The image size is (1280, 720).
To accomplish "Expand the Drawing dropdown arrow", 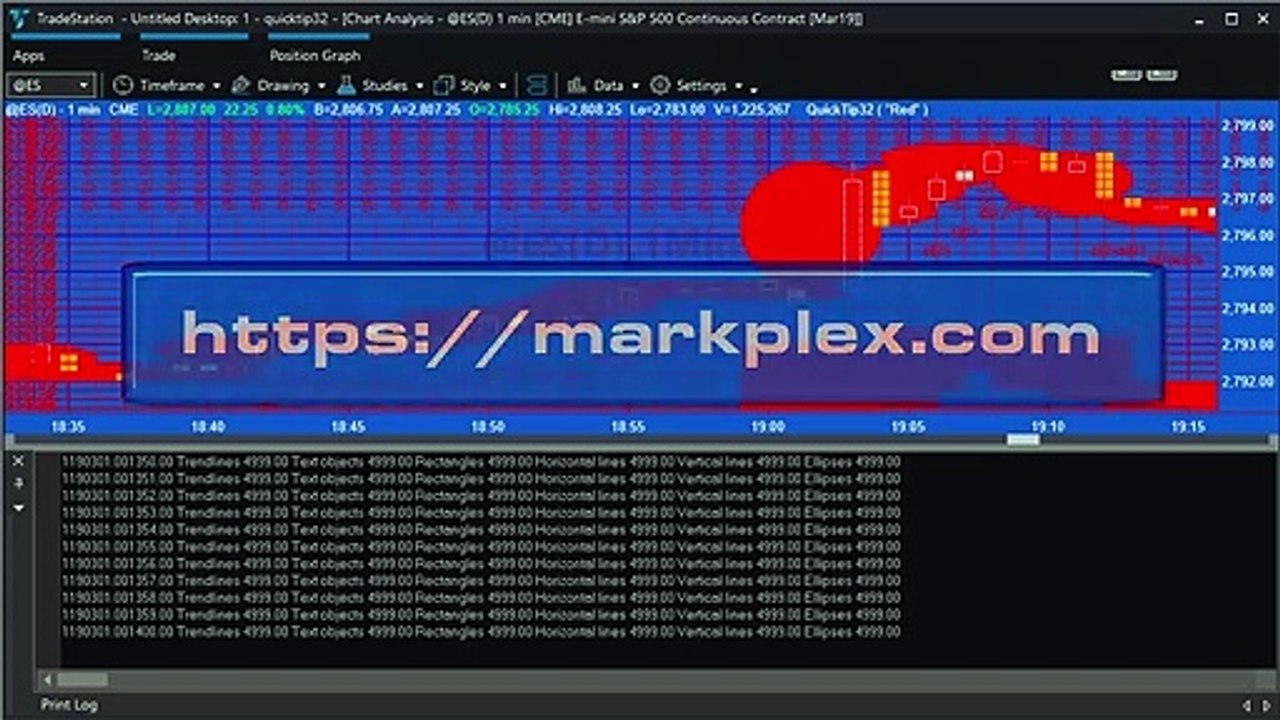I will (321, 86).
